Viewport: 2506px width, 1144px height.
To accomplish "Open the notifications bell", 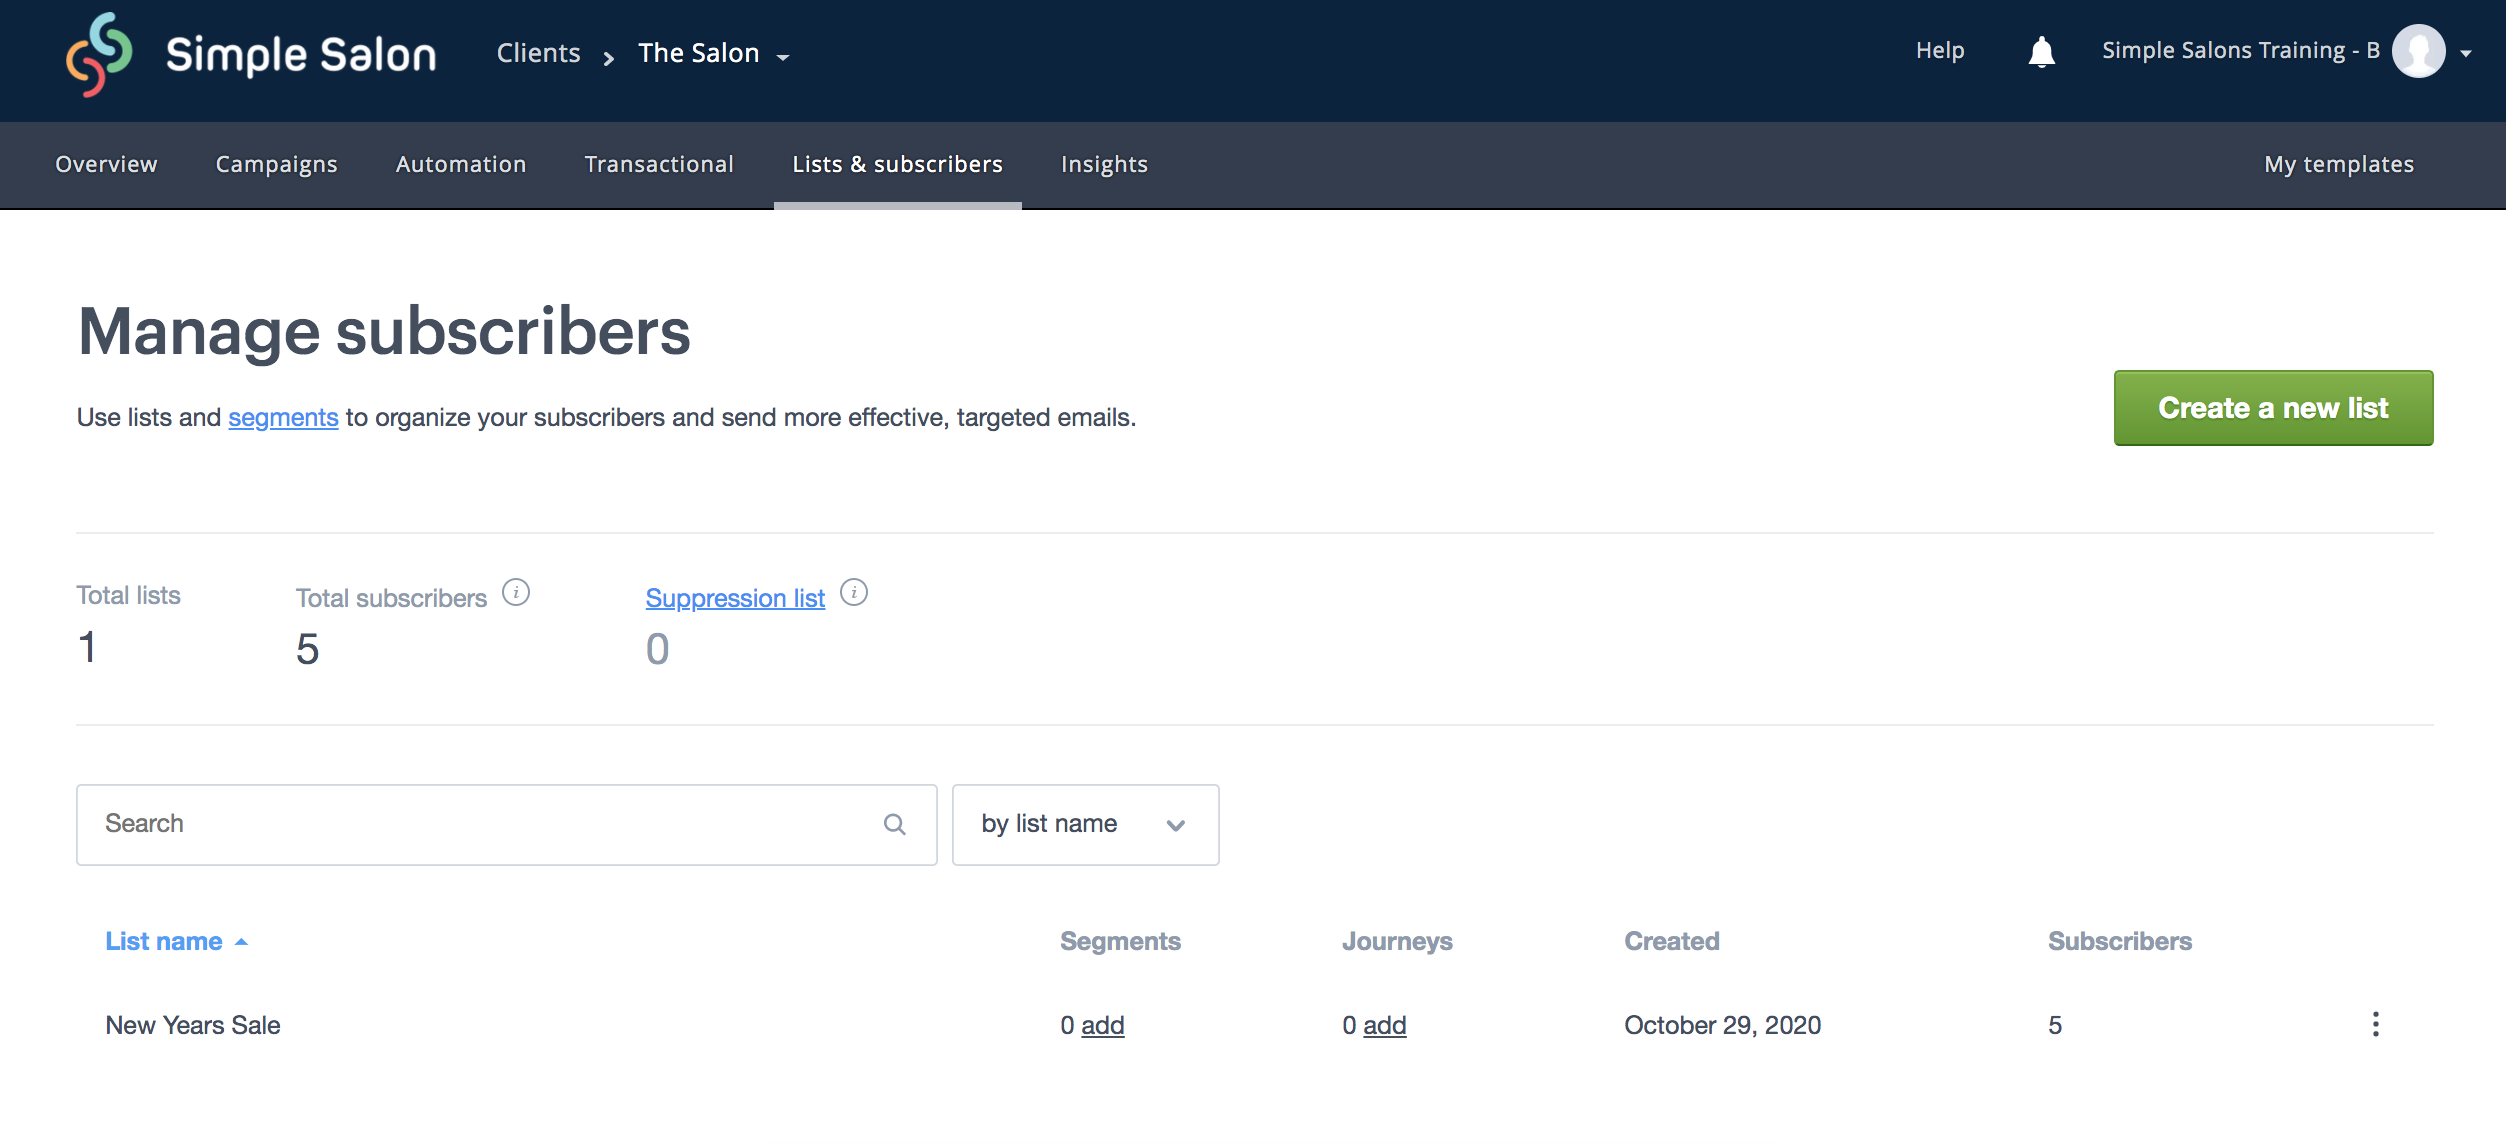I will coord(2041,52).
